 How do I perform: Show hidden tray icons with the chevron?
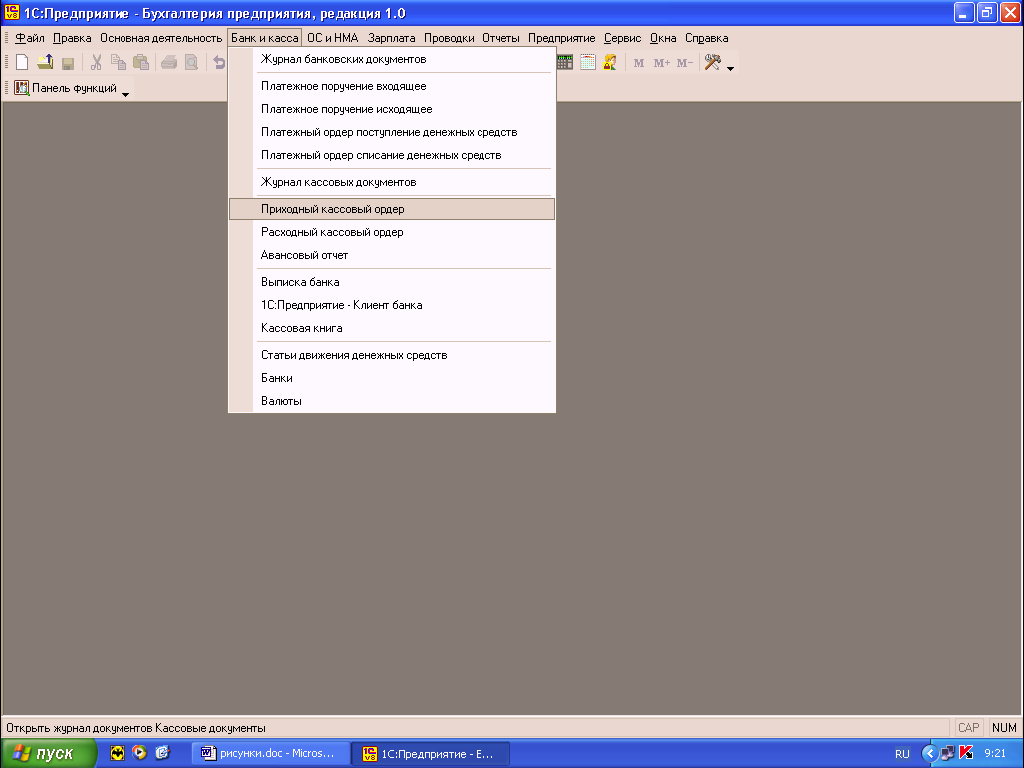pyautogui.click(x=929, y=753)
